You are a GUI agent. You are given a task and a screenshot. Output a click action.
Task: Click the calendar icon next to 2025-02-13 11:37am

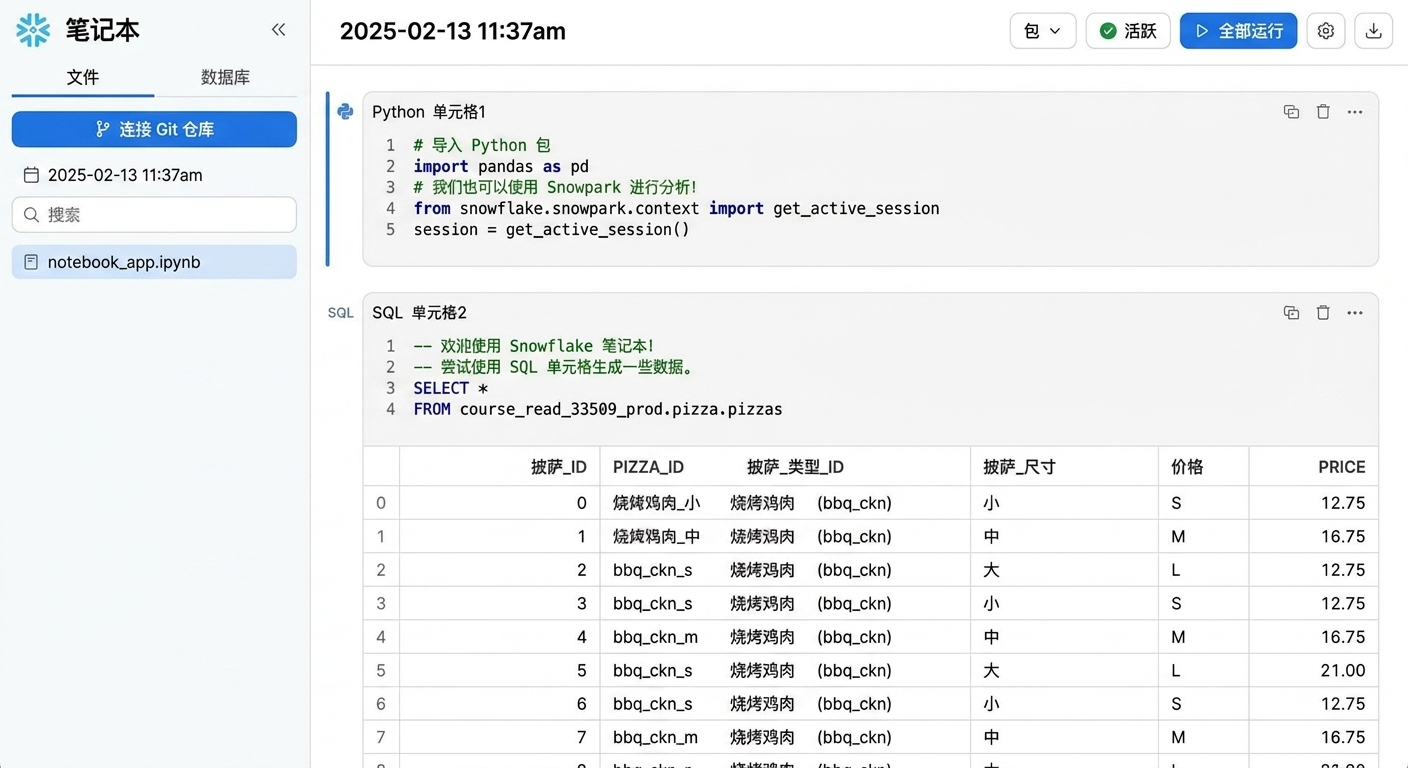(x=31, y=175)
